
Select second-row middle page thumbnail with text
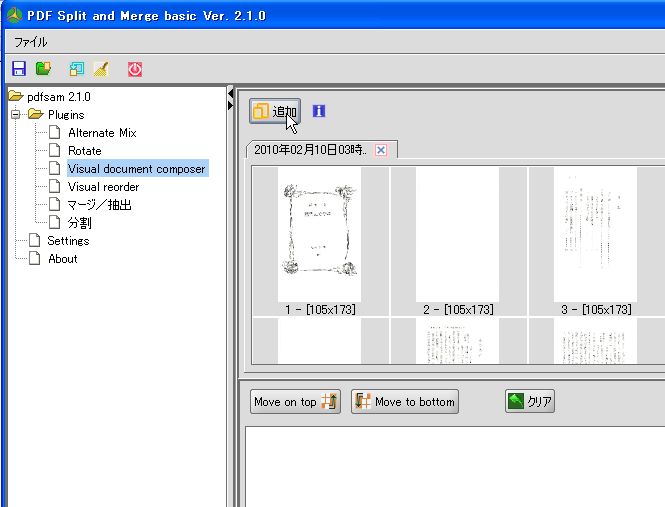point(457,341)
